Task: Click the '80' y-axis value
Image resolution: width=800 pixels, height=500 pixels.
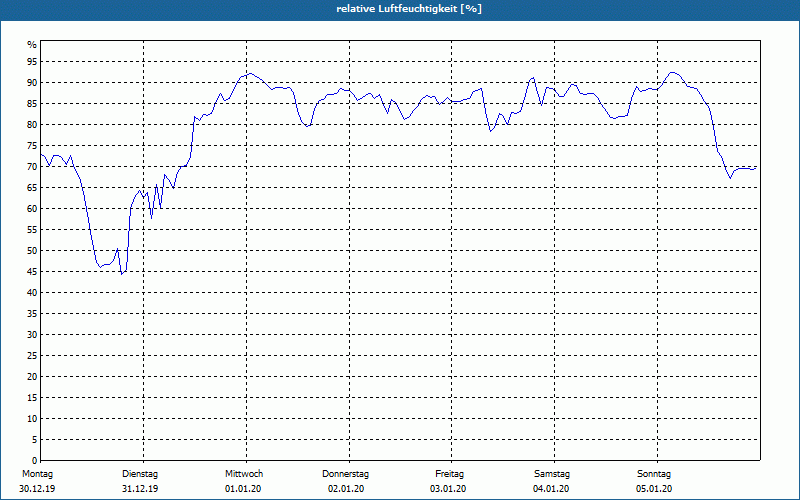Action: (x=32, y=124)
